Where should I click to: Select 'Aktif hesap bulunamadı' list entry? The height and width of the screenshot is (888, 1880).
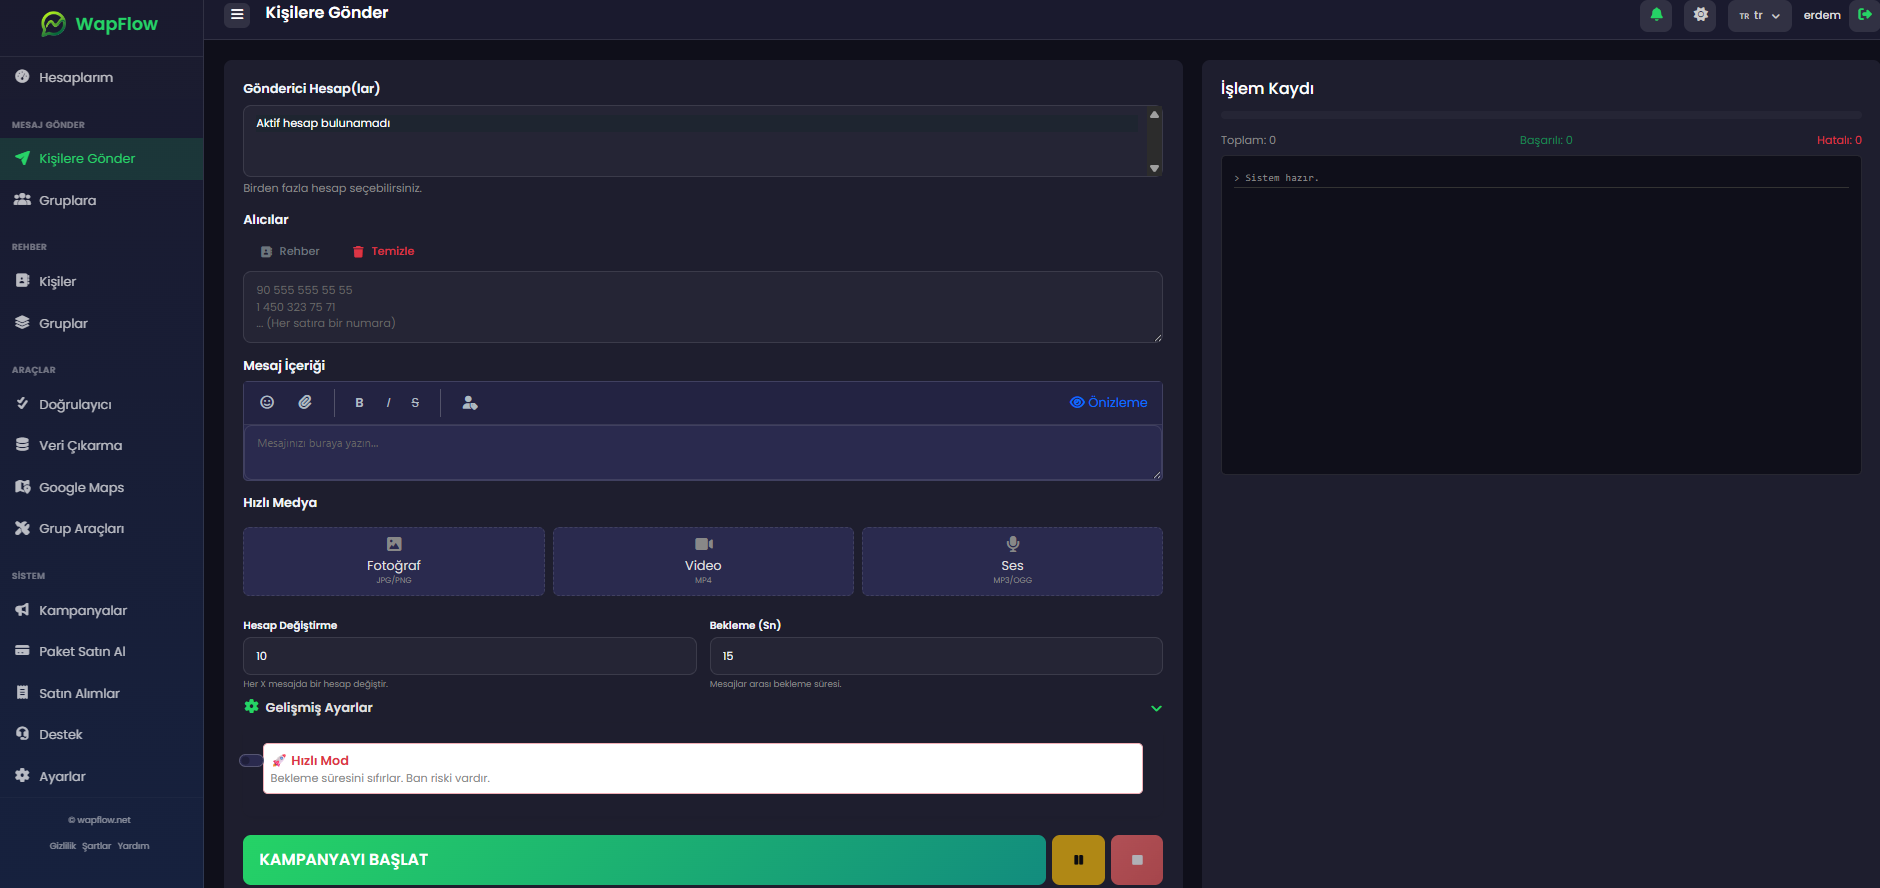pyautogui.click(x=696, y=123)
